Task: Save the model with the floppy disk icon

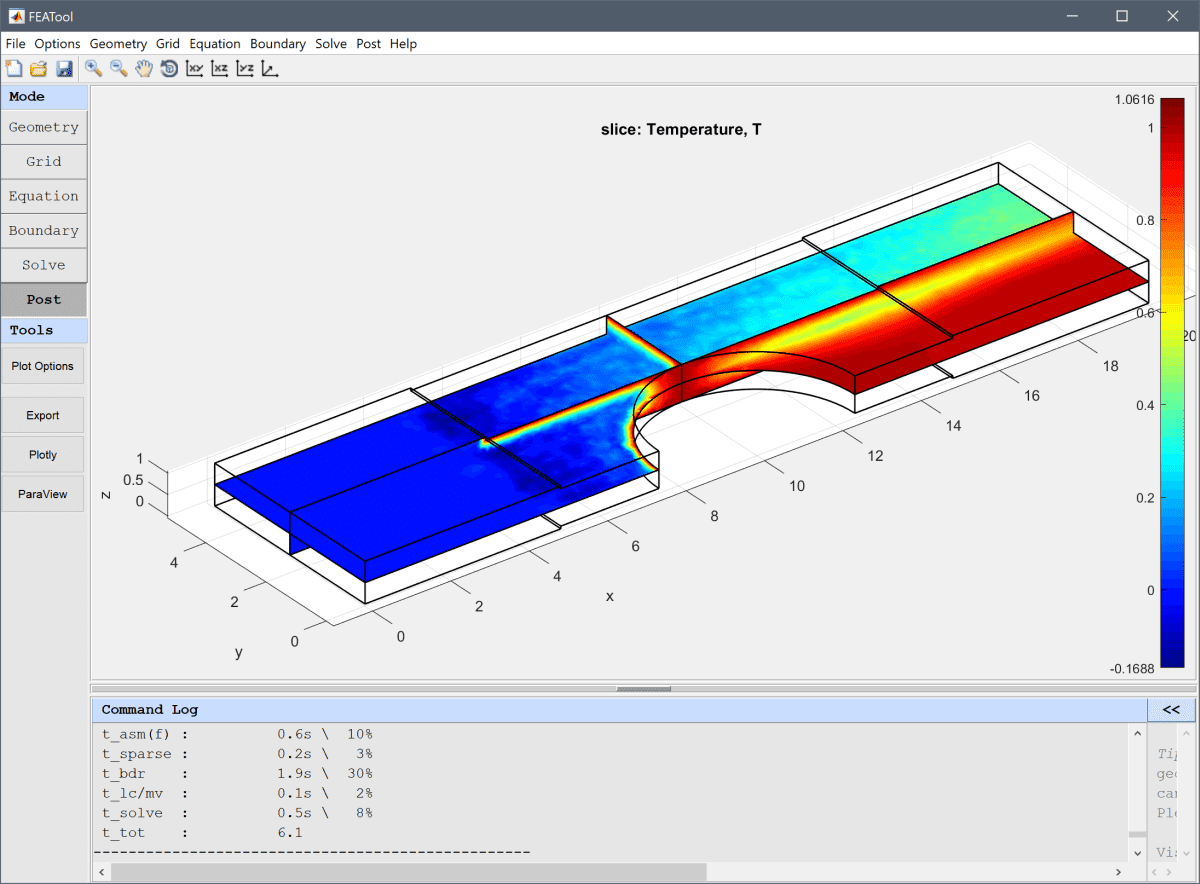Action: [x=64, y=68]
